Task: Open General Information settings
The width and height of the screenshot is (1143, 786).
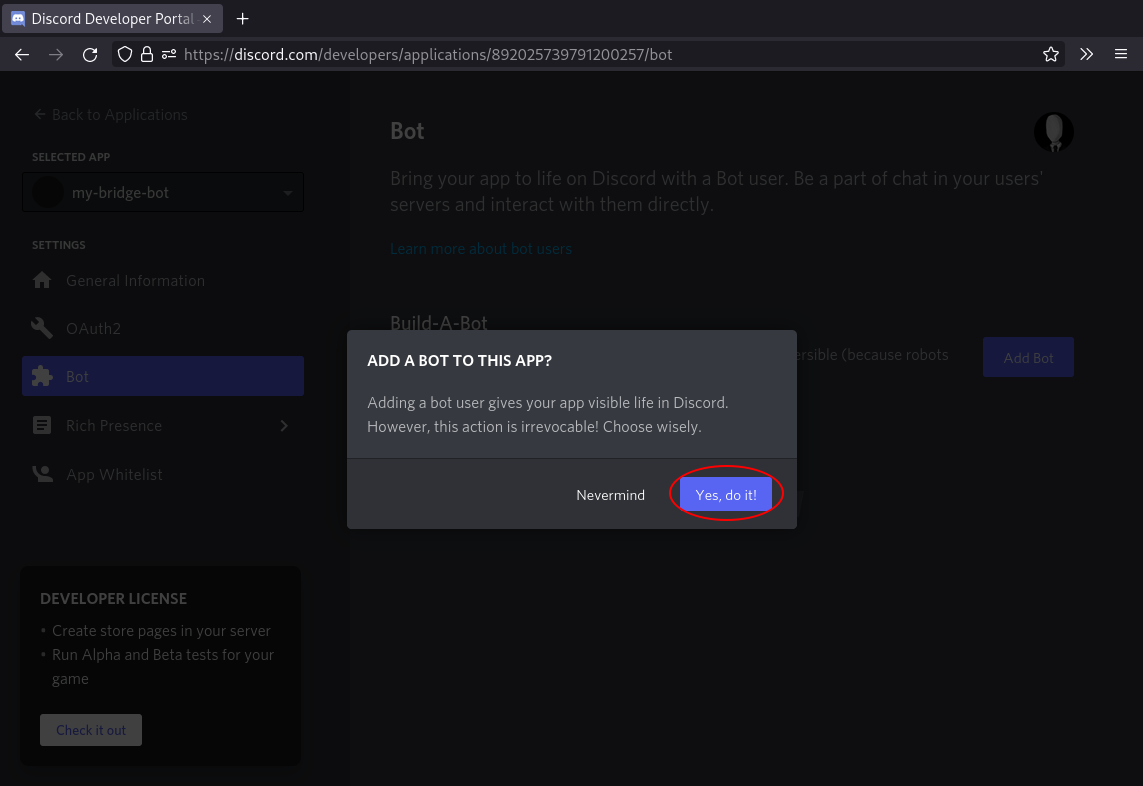Action: point(163,281)
